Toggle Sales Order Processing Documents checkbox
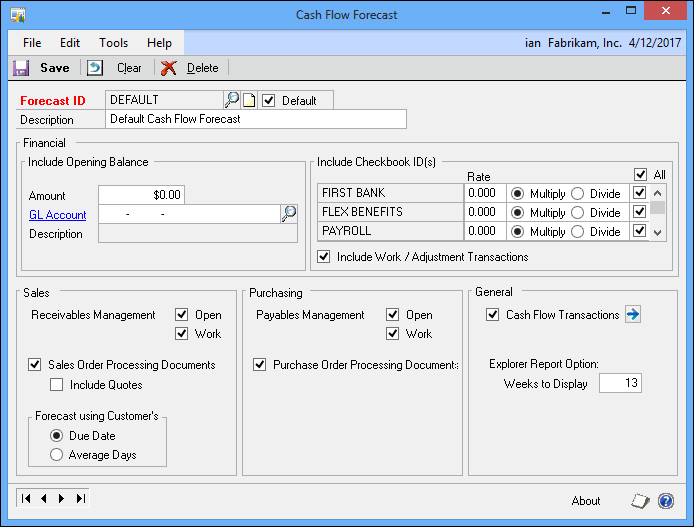The height and width of the screenshot is (527, 694). 35,365
